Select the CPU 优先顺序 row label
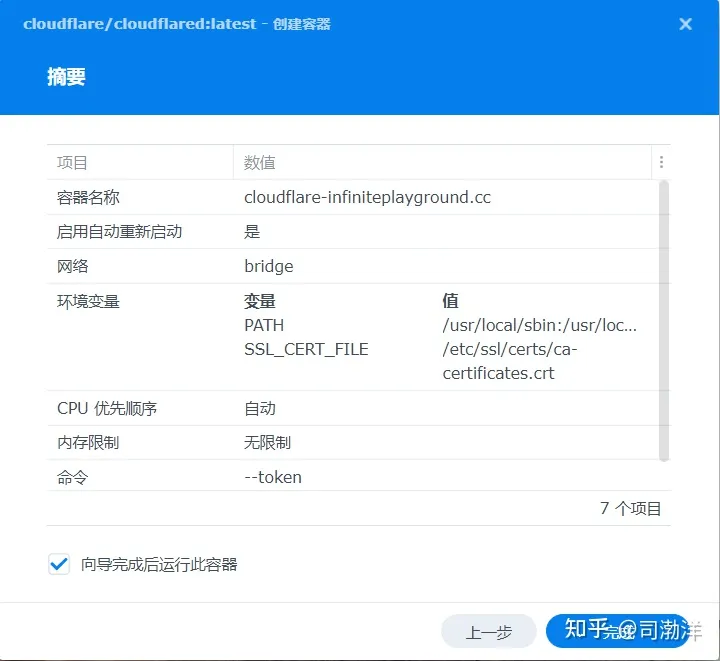Viewport: 720px width, 661px height. (107, 408)
